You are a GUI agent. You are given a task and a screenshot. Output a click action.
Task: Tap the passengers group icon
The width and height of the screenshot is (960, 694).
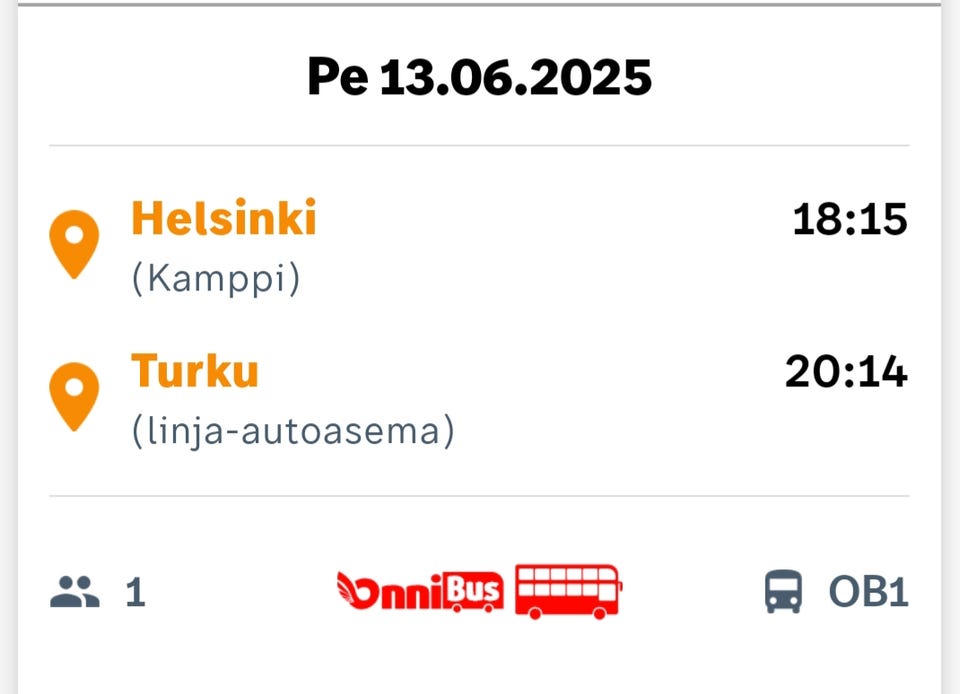[75, 592]
